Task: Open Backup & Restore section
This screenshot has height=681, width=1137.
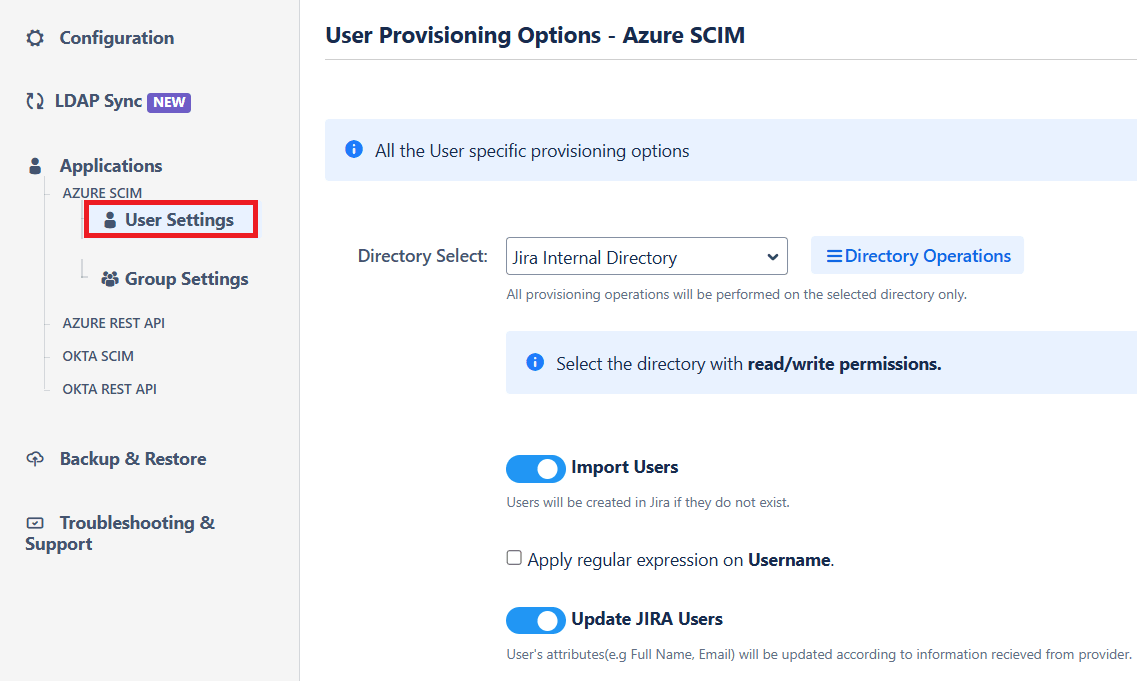Action: (x=133, y=459)
